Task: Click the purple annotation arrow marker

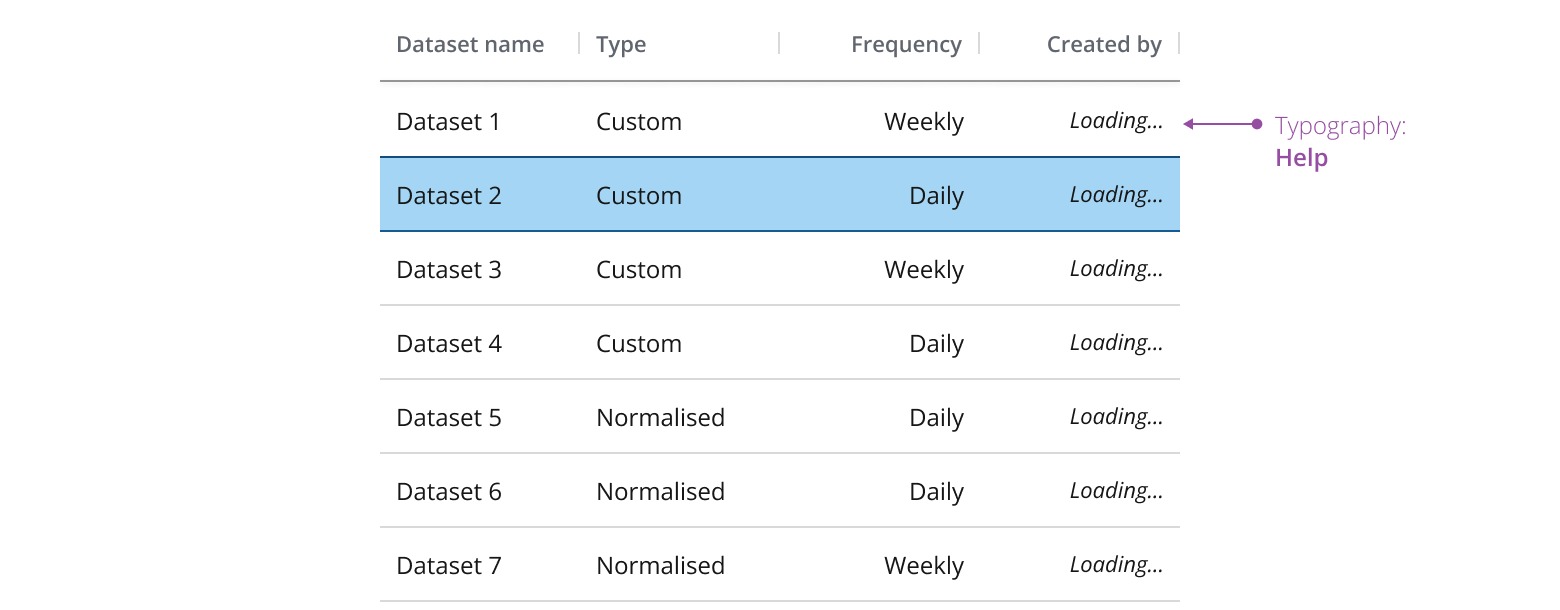Action: pos(1258,124)
